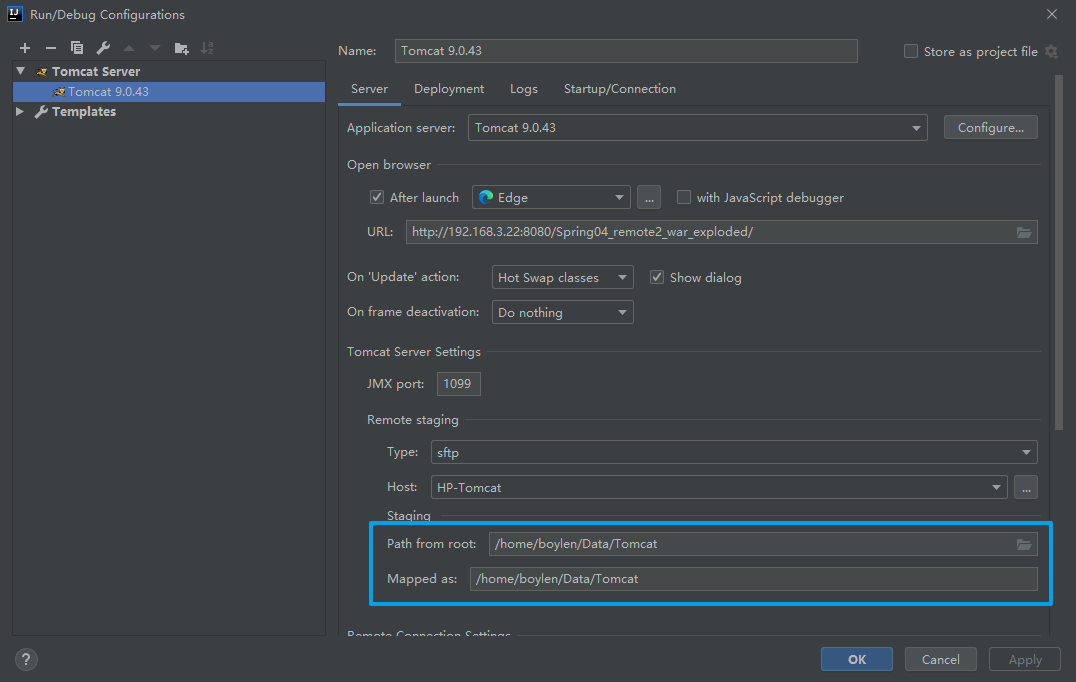Screen dimensions: 1076x682
Task: Uncheck the After launch checkbox
Action: pyautogui.click(x=377, y=198)
